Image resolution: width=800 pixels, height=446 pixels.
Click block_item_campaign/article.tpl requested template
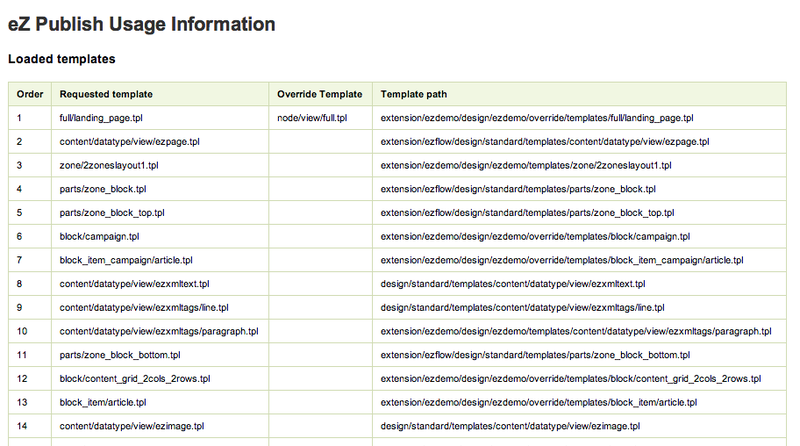coord(126,260)
